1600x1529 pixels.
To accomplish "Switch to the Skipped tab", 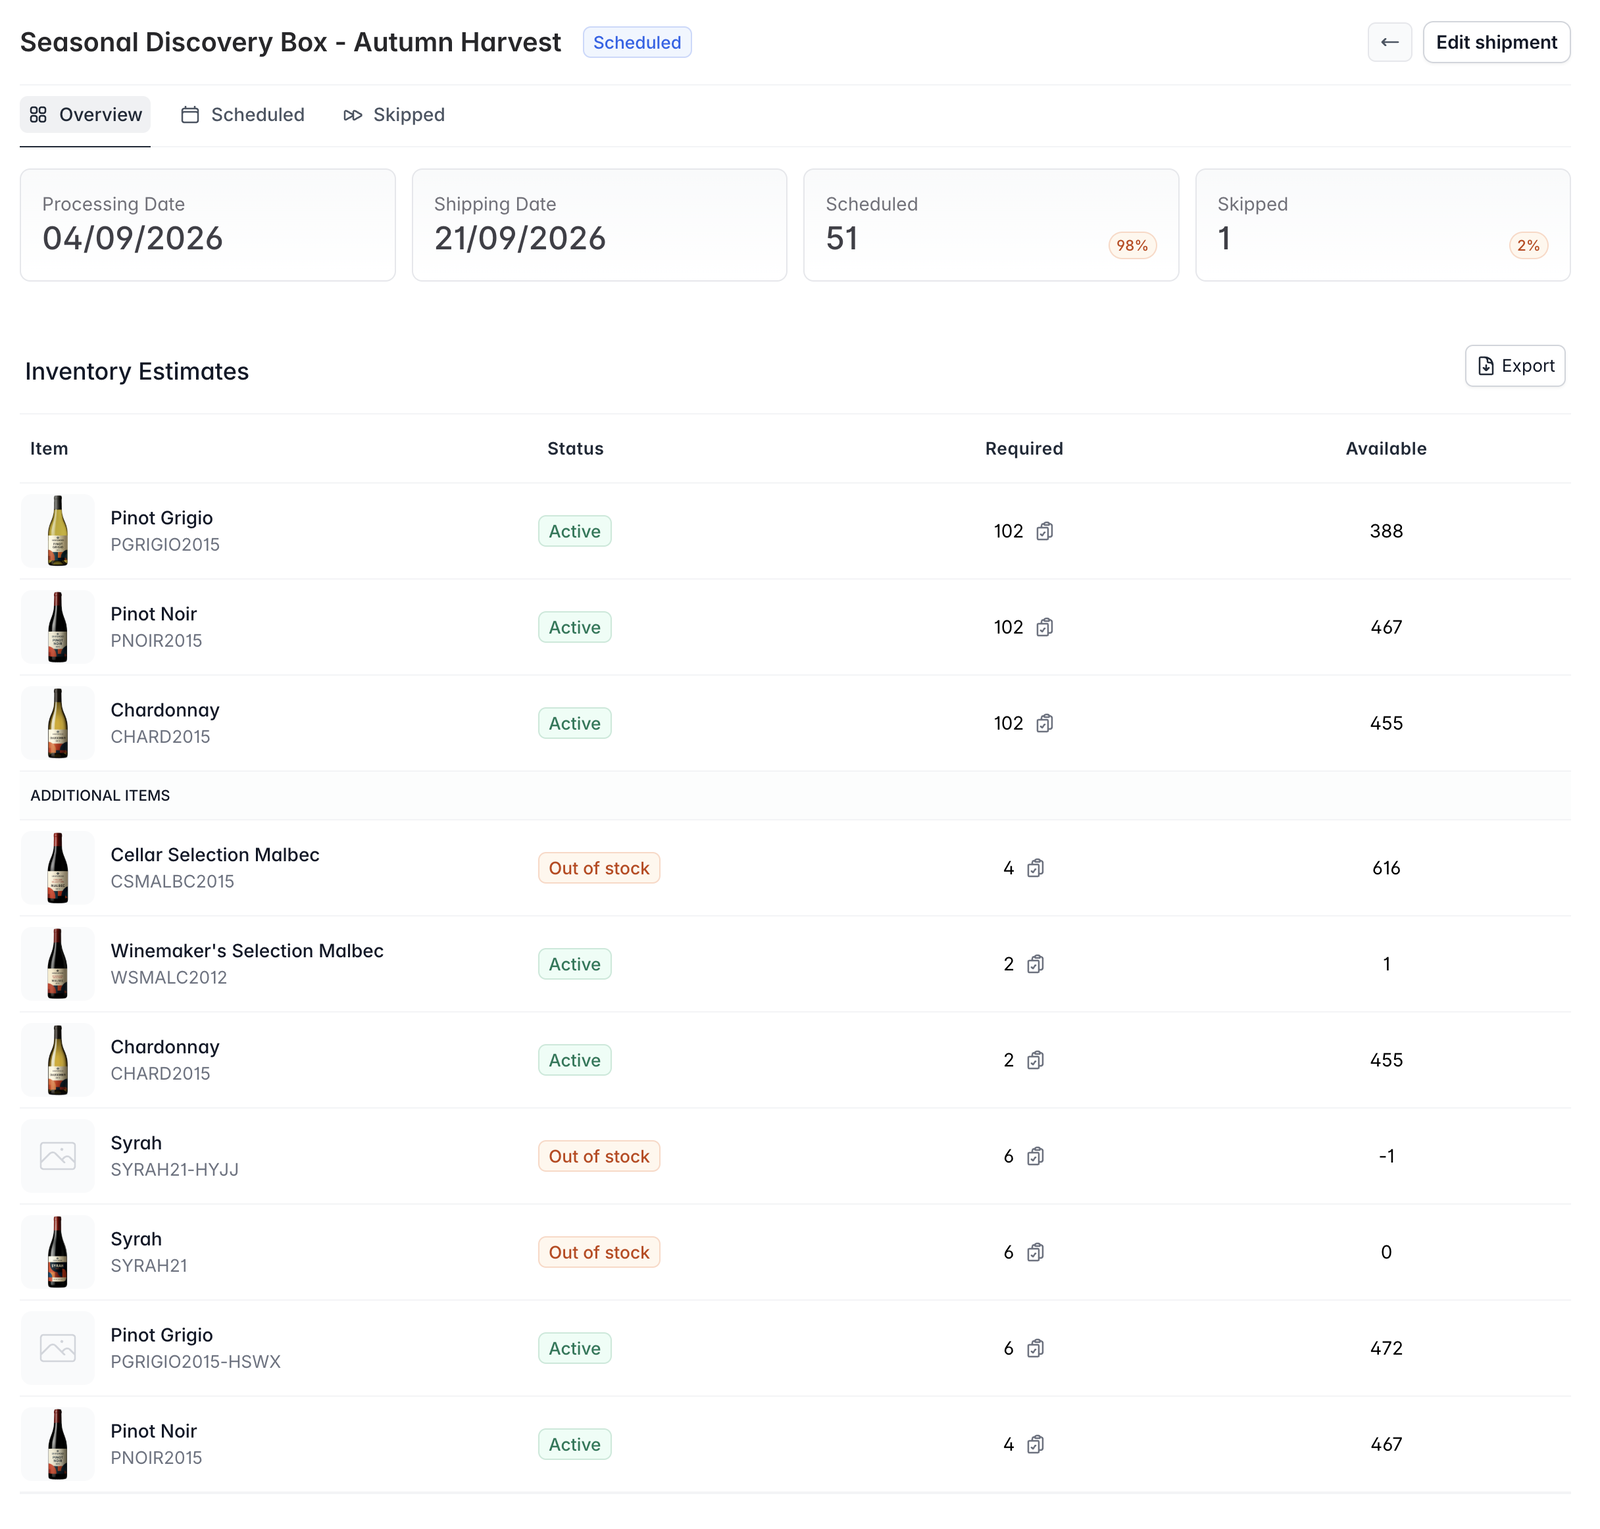I will click(x=394, y=115).
